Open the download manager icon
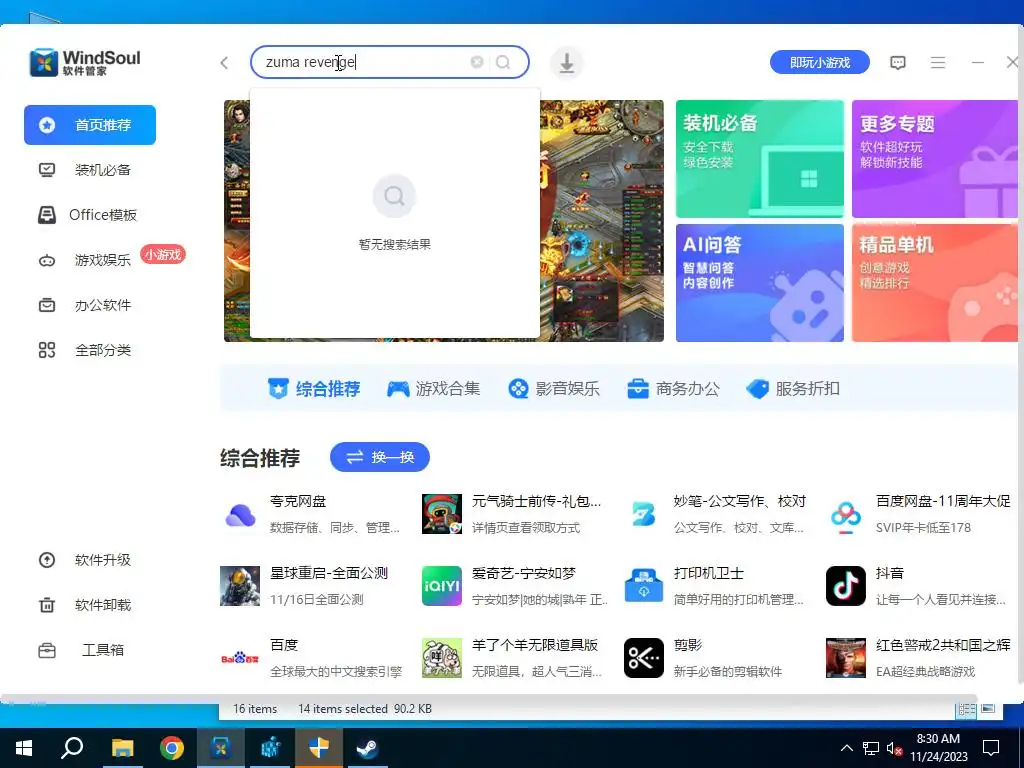1024x768 pixels. pos(566,63)
